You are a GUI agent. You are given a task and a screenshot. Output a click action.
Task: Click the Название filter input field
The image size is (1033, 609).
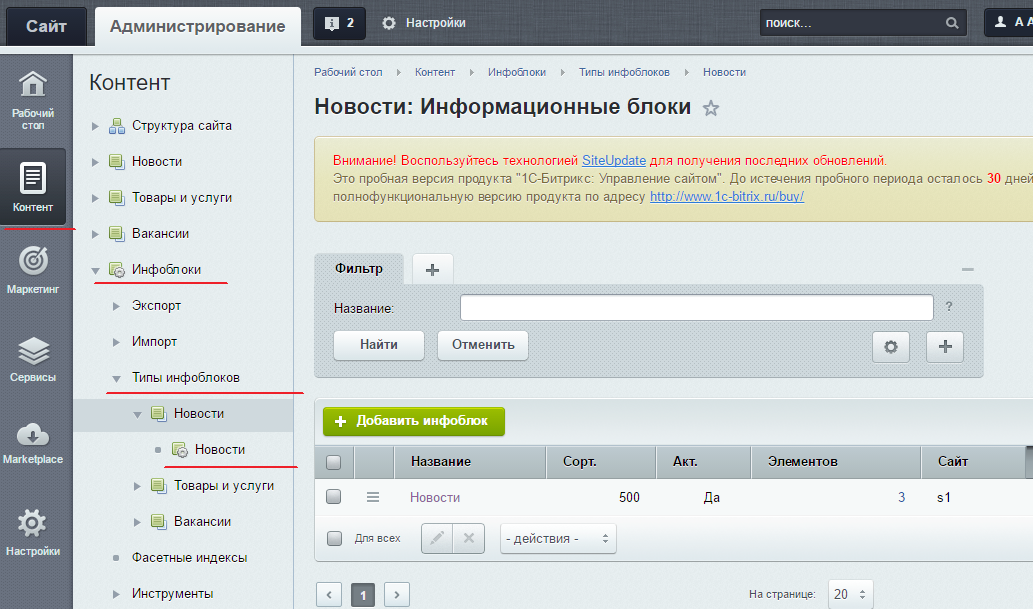(x=696, y=308)
